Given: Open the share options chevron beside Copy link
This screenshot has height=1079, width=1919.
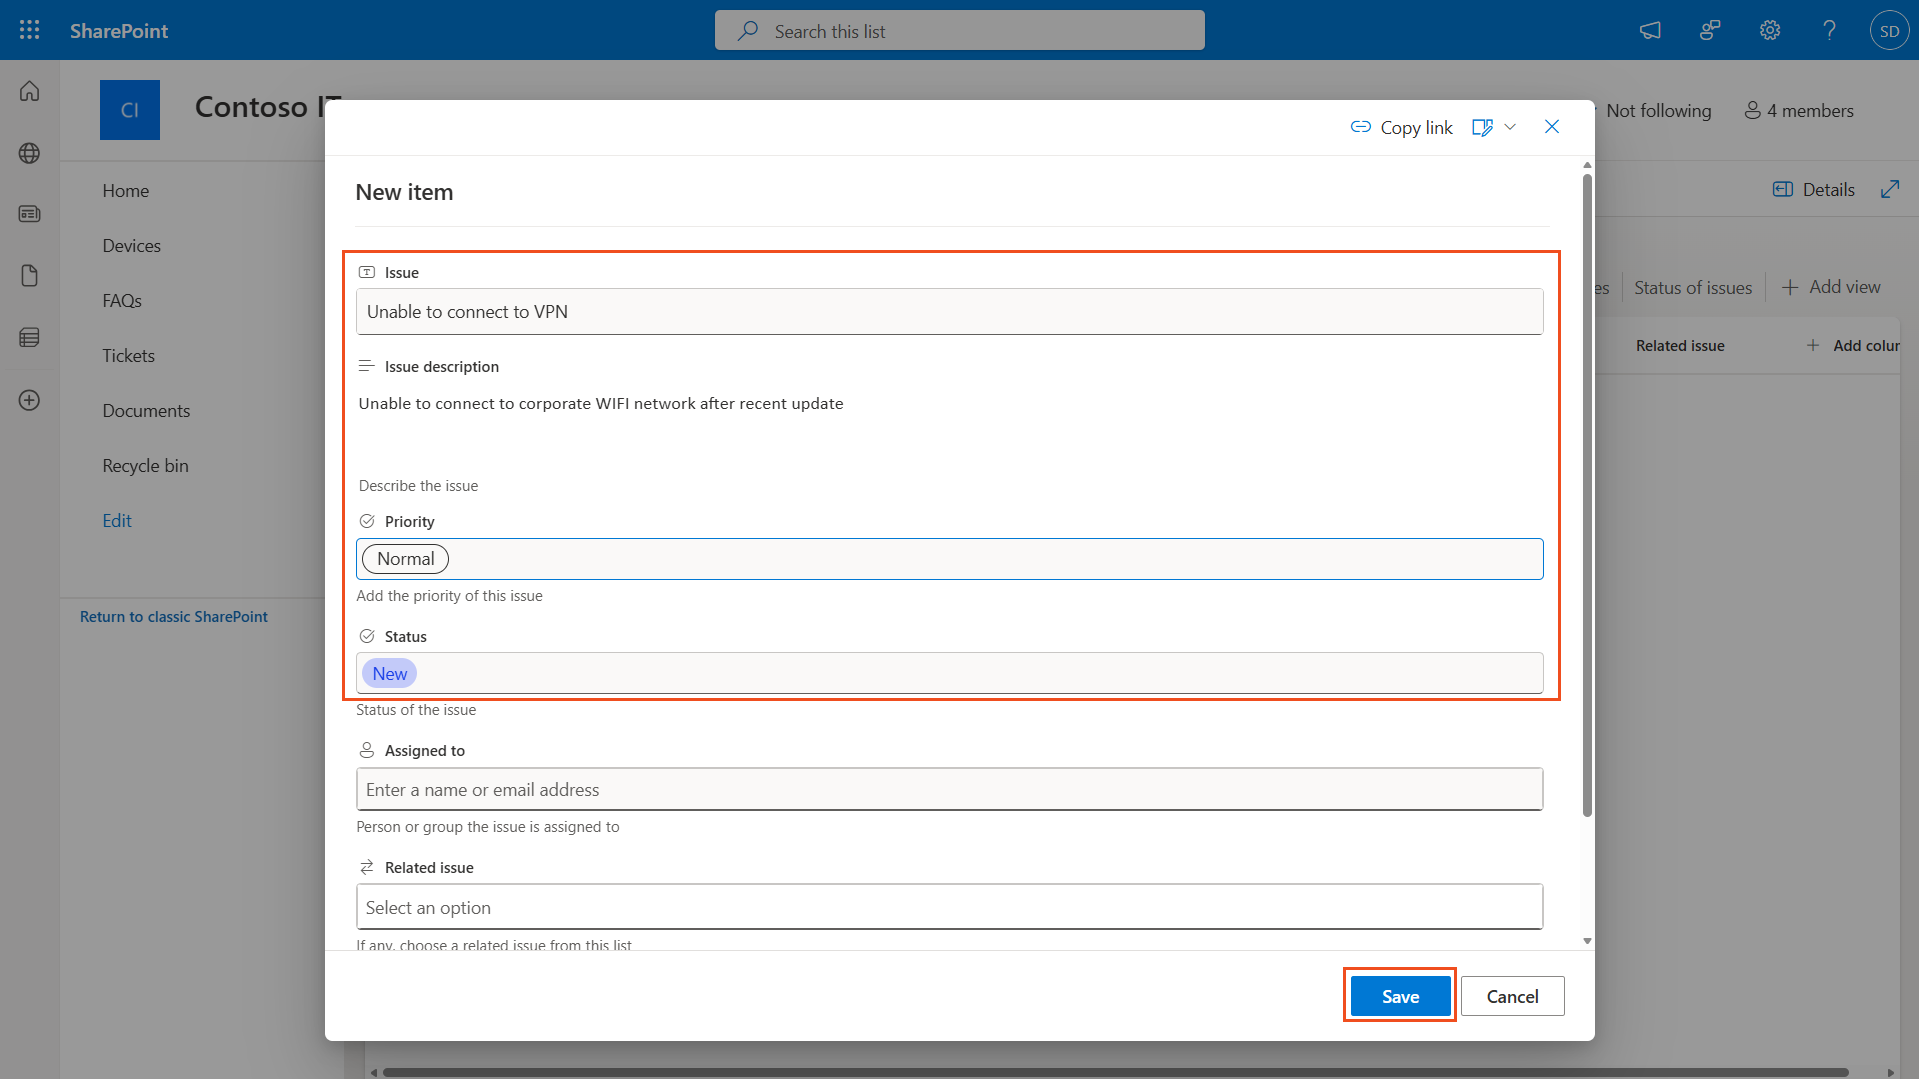Looking at the screenshot, I should tap(1512, 127).
